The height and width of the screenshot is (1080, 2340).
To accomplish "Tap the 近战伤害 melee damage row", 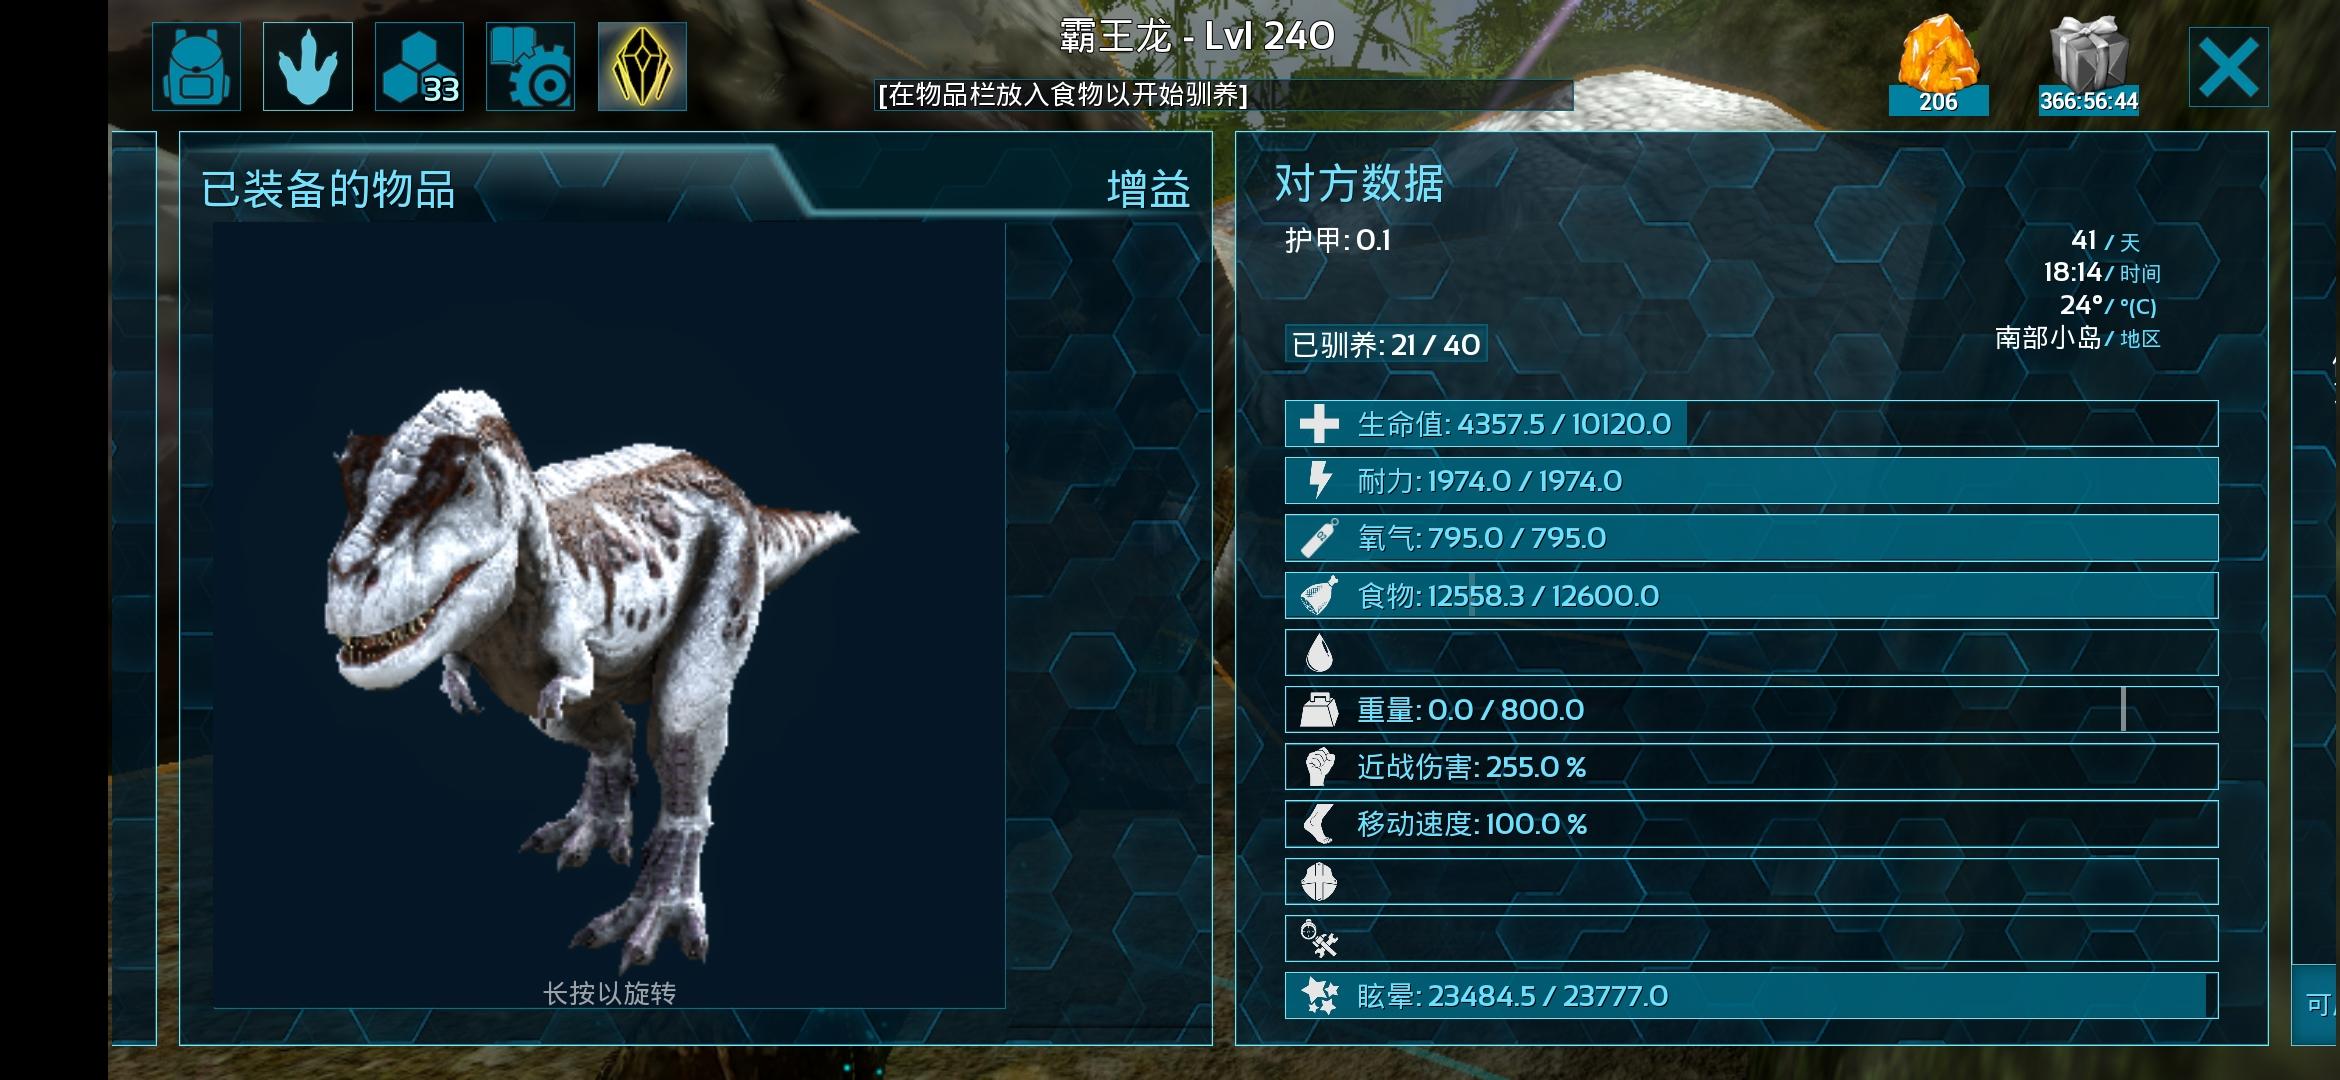I will [1751, 767].
